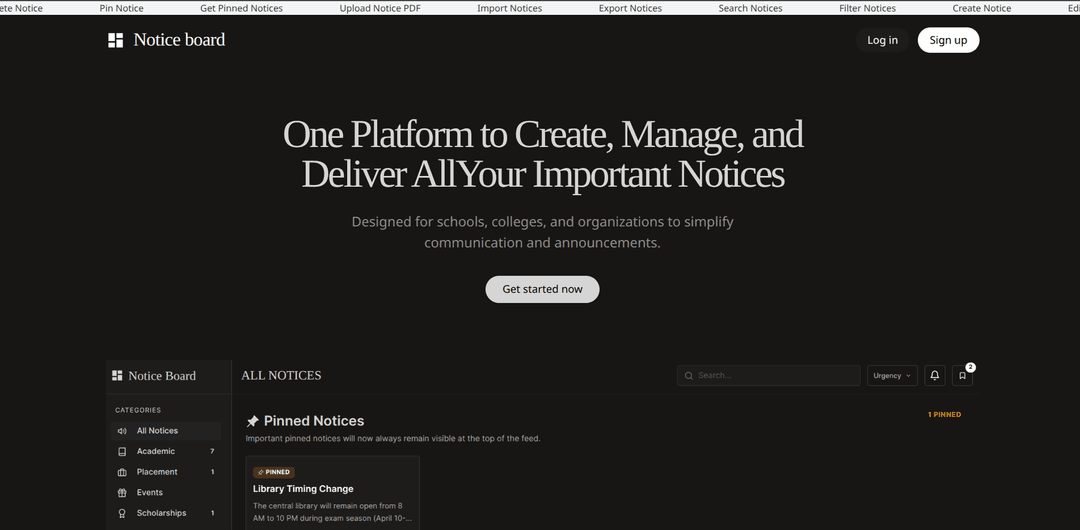The height and width of the screenshot is (530, 1080).
Task: Click the megaphone icon beside All Notices
Action: coord(122,431)
